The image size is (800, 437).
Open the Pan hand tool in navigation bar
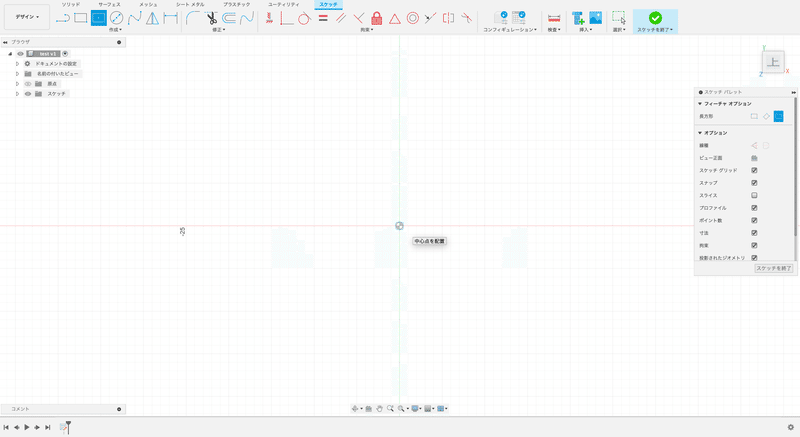click(x=380, y=408)
